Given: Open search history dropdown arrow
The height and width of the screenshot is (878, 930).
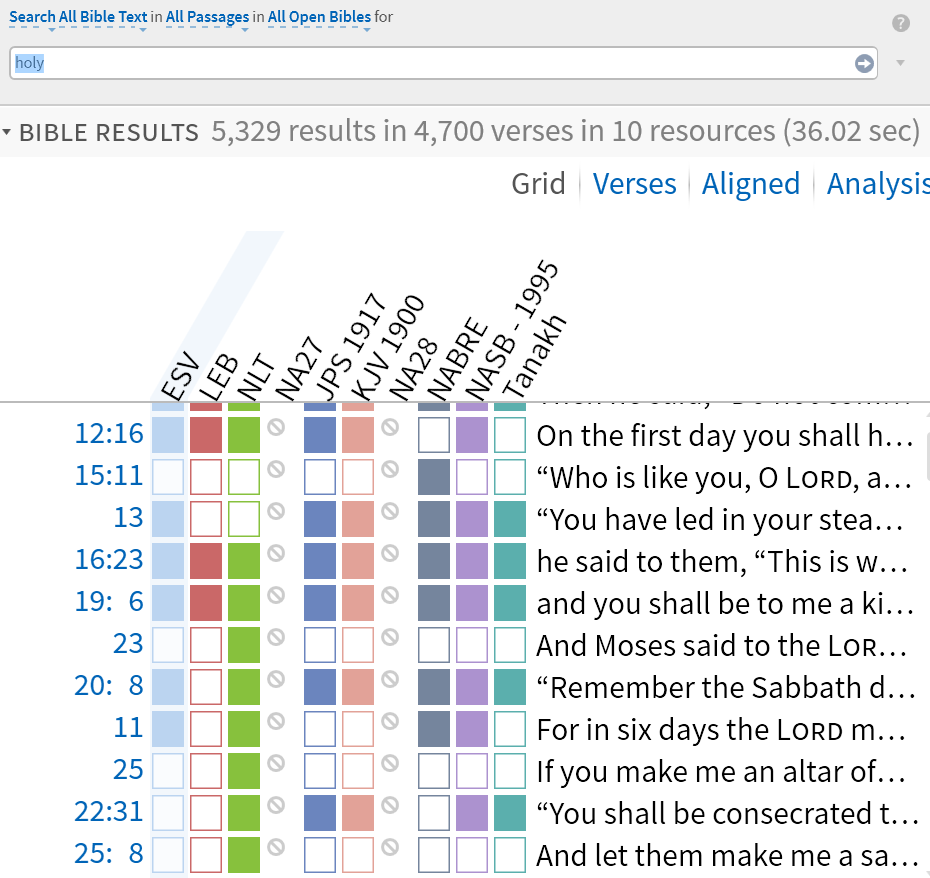Looking at the screenshot, I should [x=900, y=63].
